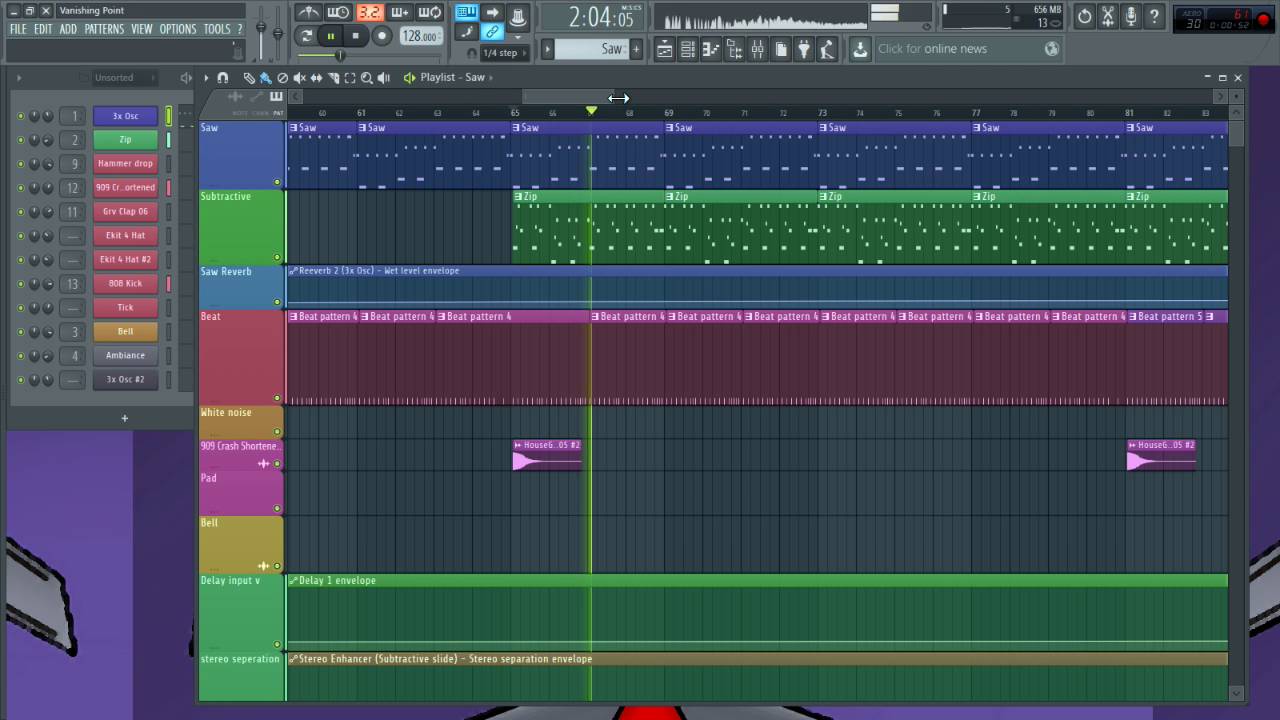This screenshot has height=720, width=1280.
Task: Open the VIEW menu
Action: pos(142,29)
